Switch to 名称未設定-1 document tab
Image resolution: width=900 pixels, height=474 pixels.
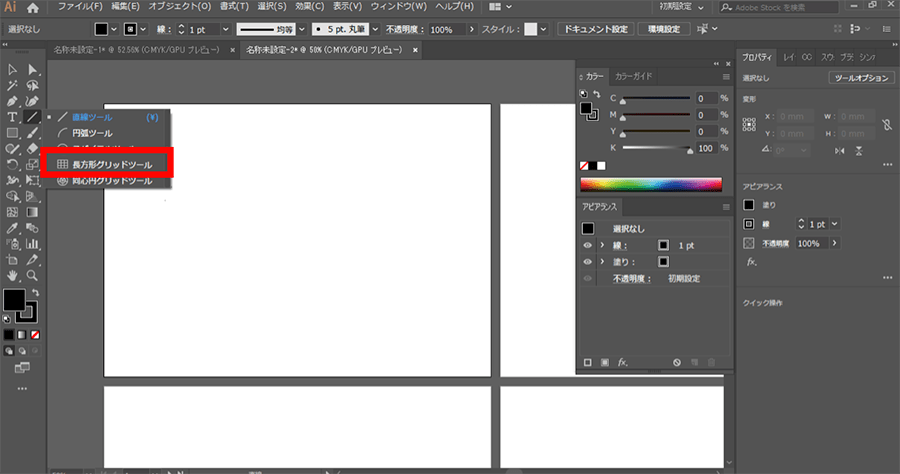click(137, 50)
